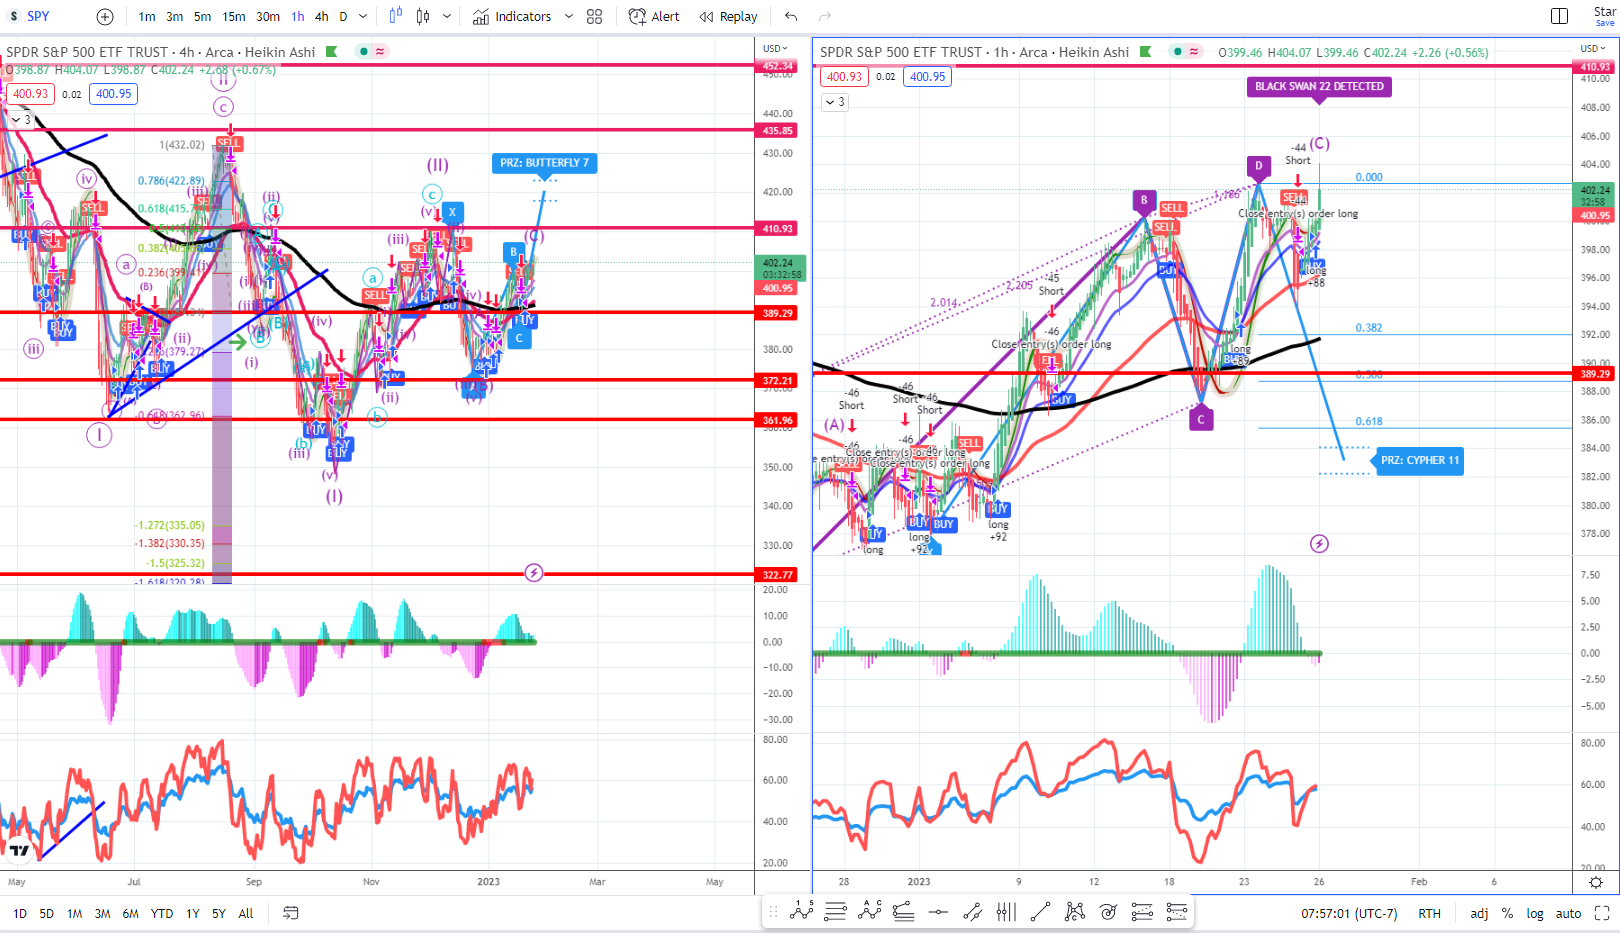The height and width of the screenshot is (935, 1620).
Task: Select the last Fib channel tool icon
Action: point(1176,912)
